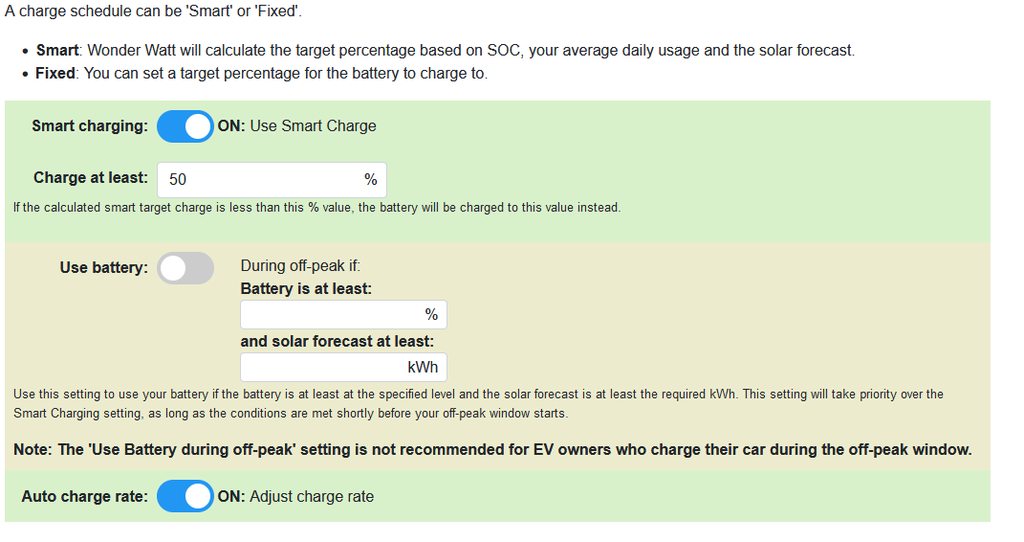The width and height of the screenshot is (1024, 542).
Task: Click the 'ON: Adjust charge rate' status text
Action: [x=296, y=496]
